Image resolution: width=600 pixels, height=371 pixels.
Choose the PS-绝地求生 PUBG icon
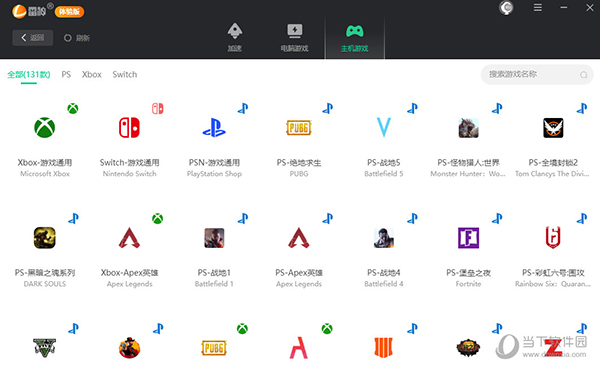pyautogui.click(x=299, y=127)
